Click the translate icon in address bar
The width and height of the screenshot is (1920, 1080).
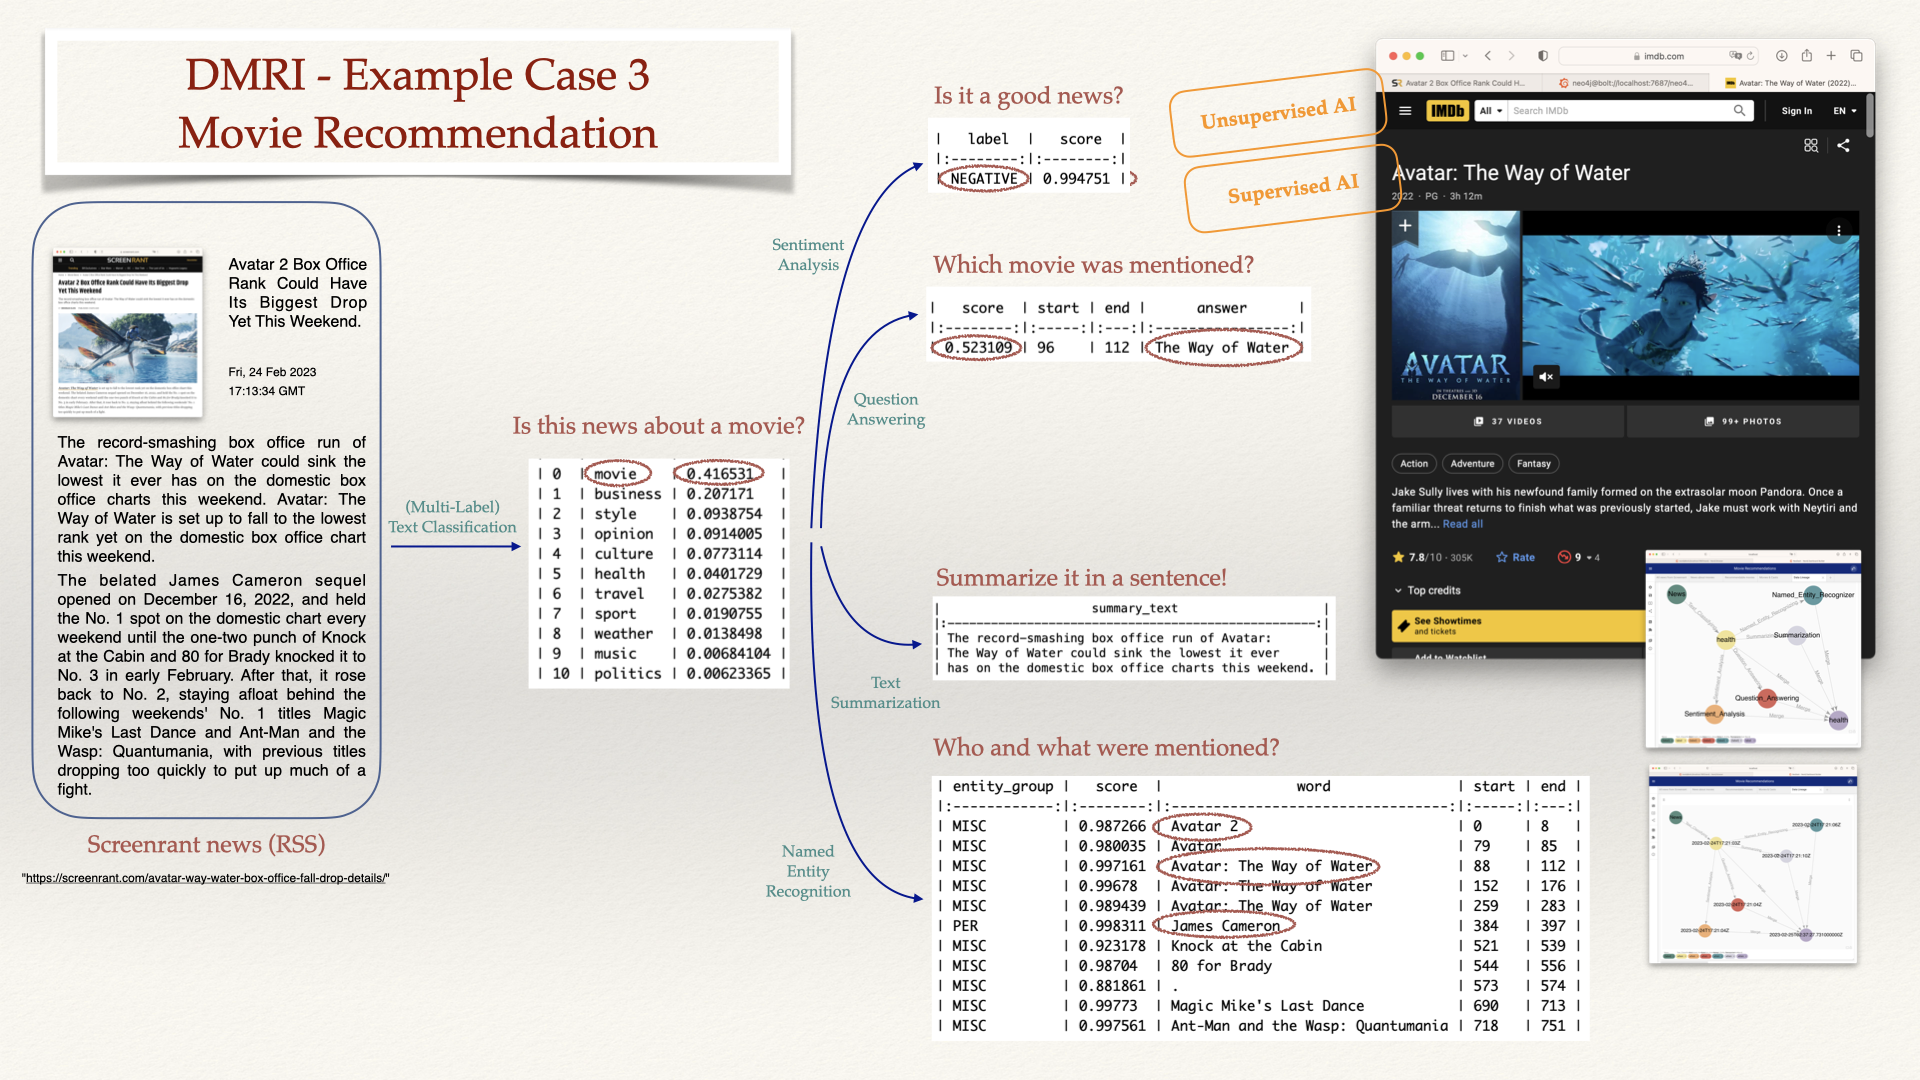tap(1735, 56)
